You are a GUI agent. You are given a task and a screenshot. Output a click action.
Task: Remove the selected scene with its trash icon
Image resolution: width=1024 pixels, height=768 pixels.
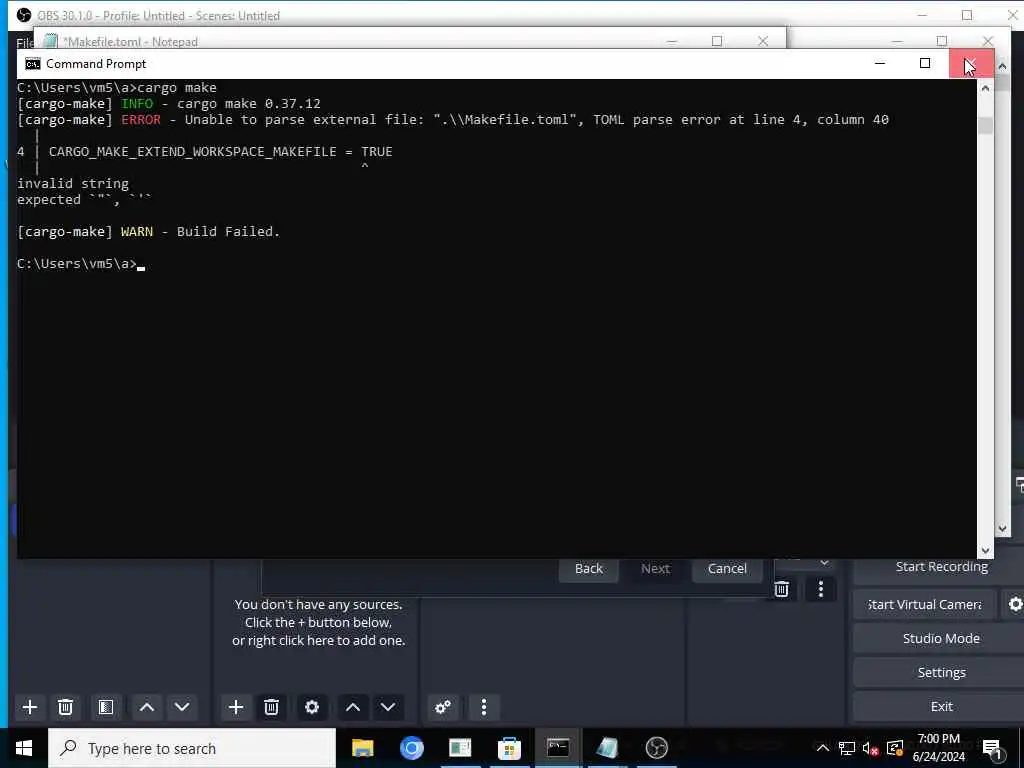65,707
